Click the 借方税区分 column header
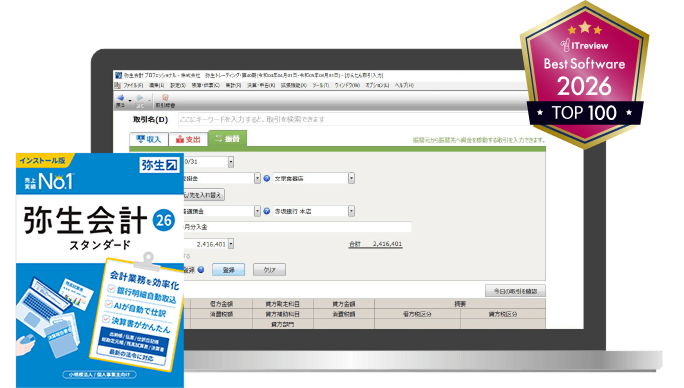The width and height of the screenshot is (684, 388). point(417,314)
